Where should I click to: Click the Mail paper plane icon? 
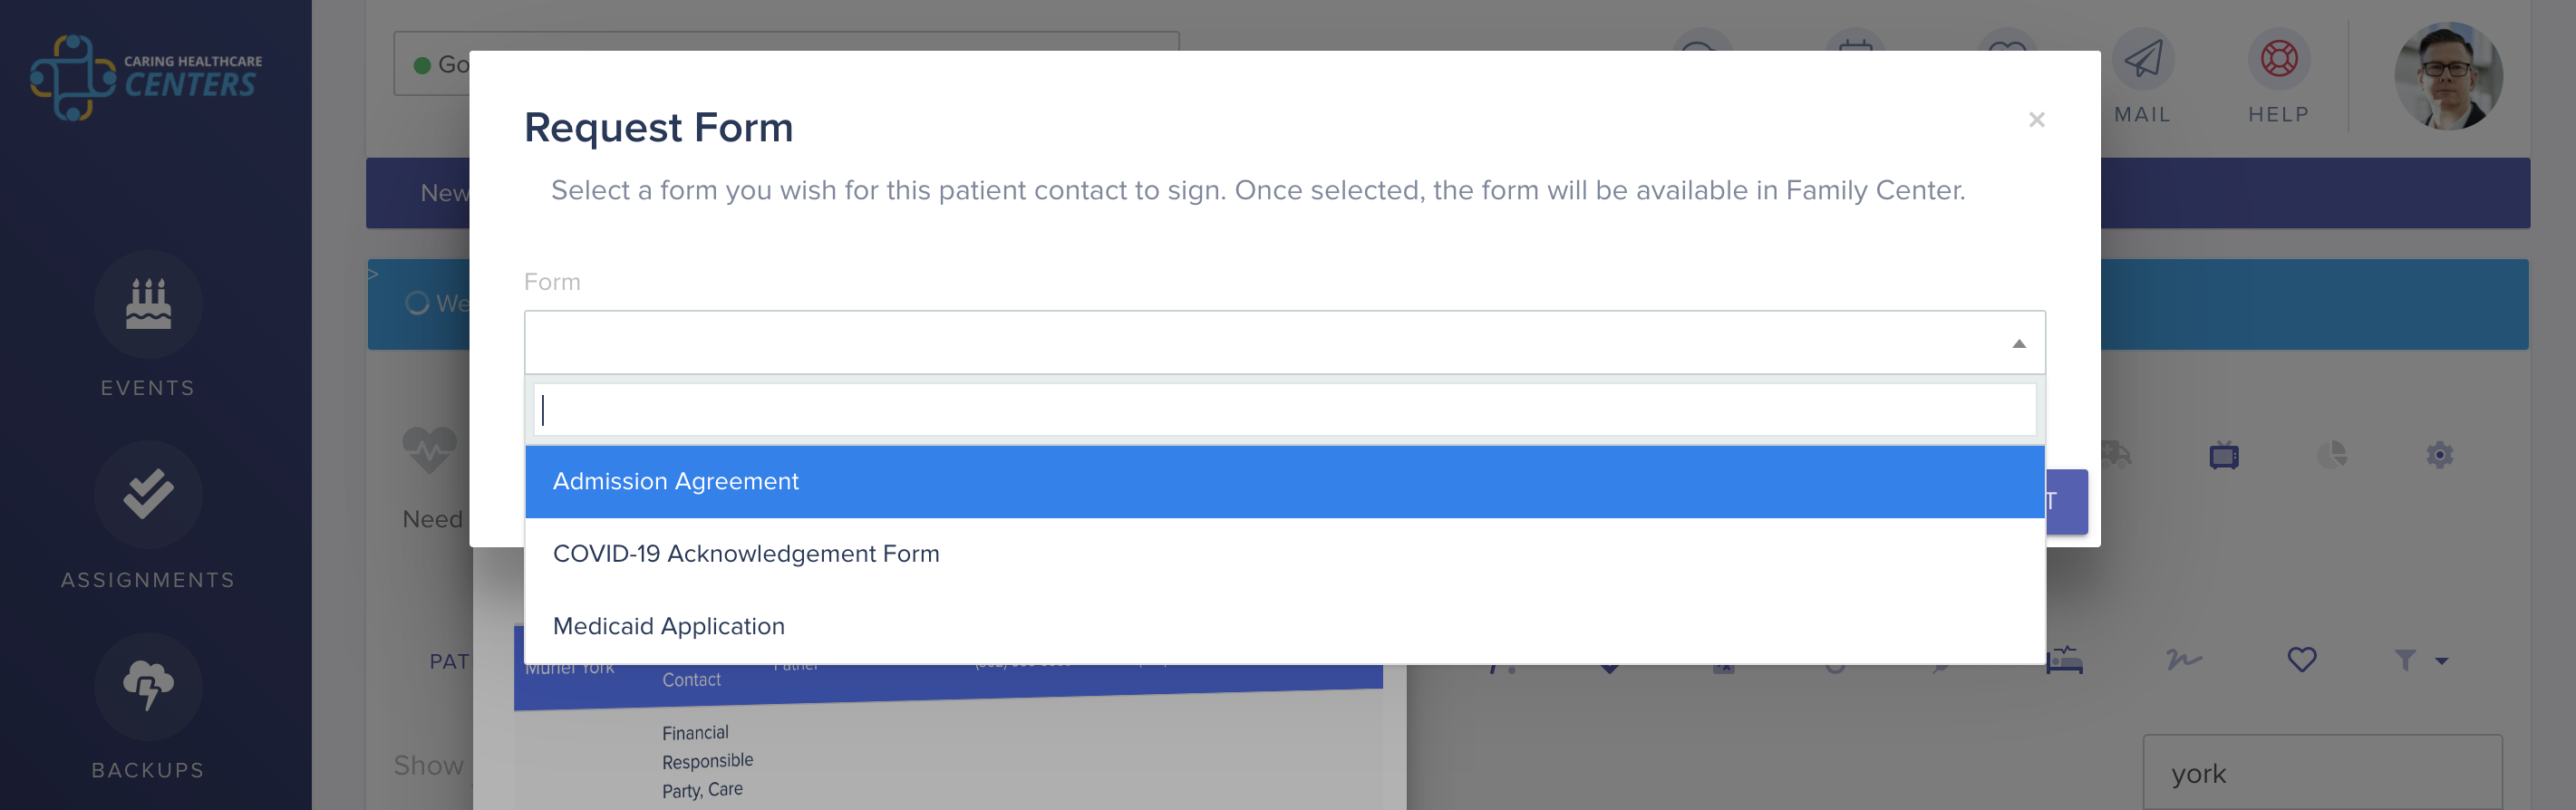point(2143,59)
